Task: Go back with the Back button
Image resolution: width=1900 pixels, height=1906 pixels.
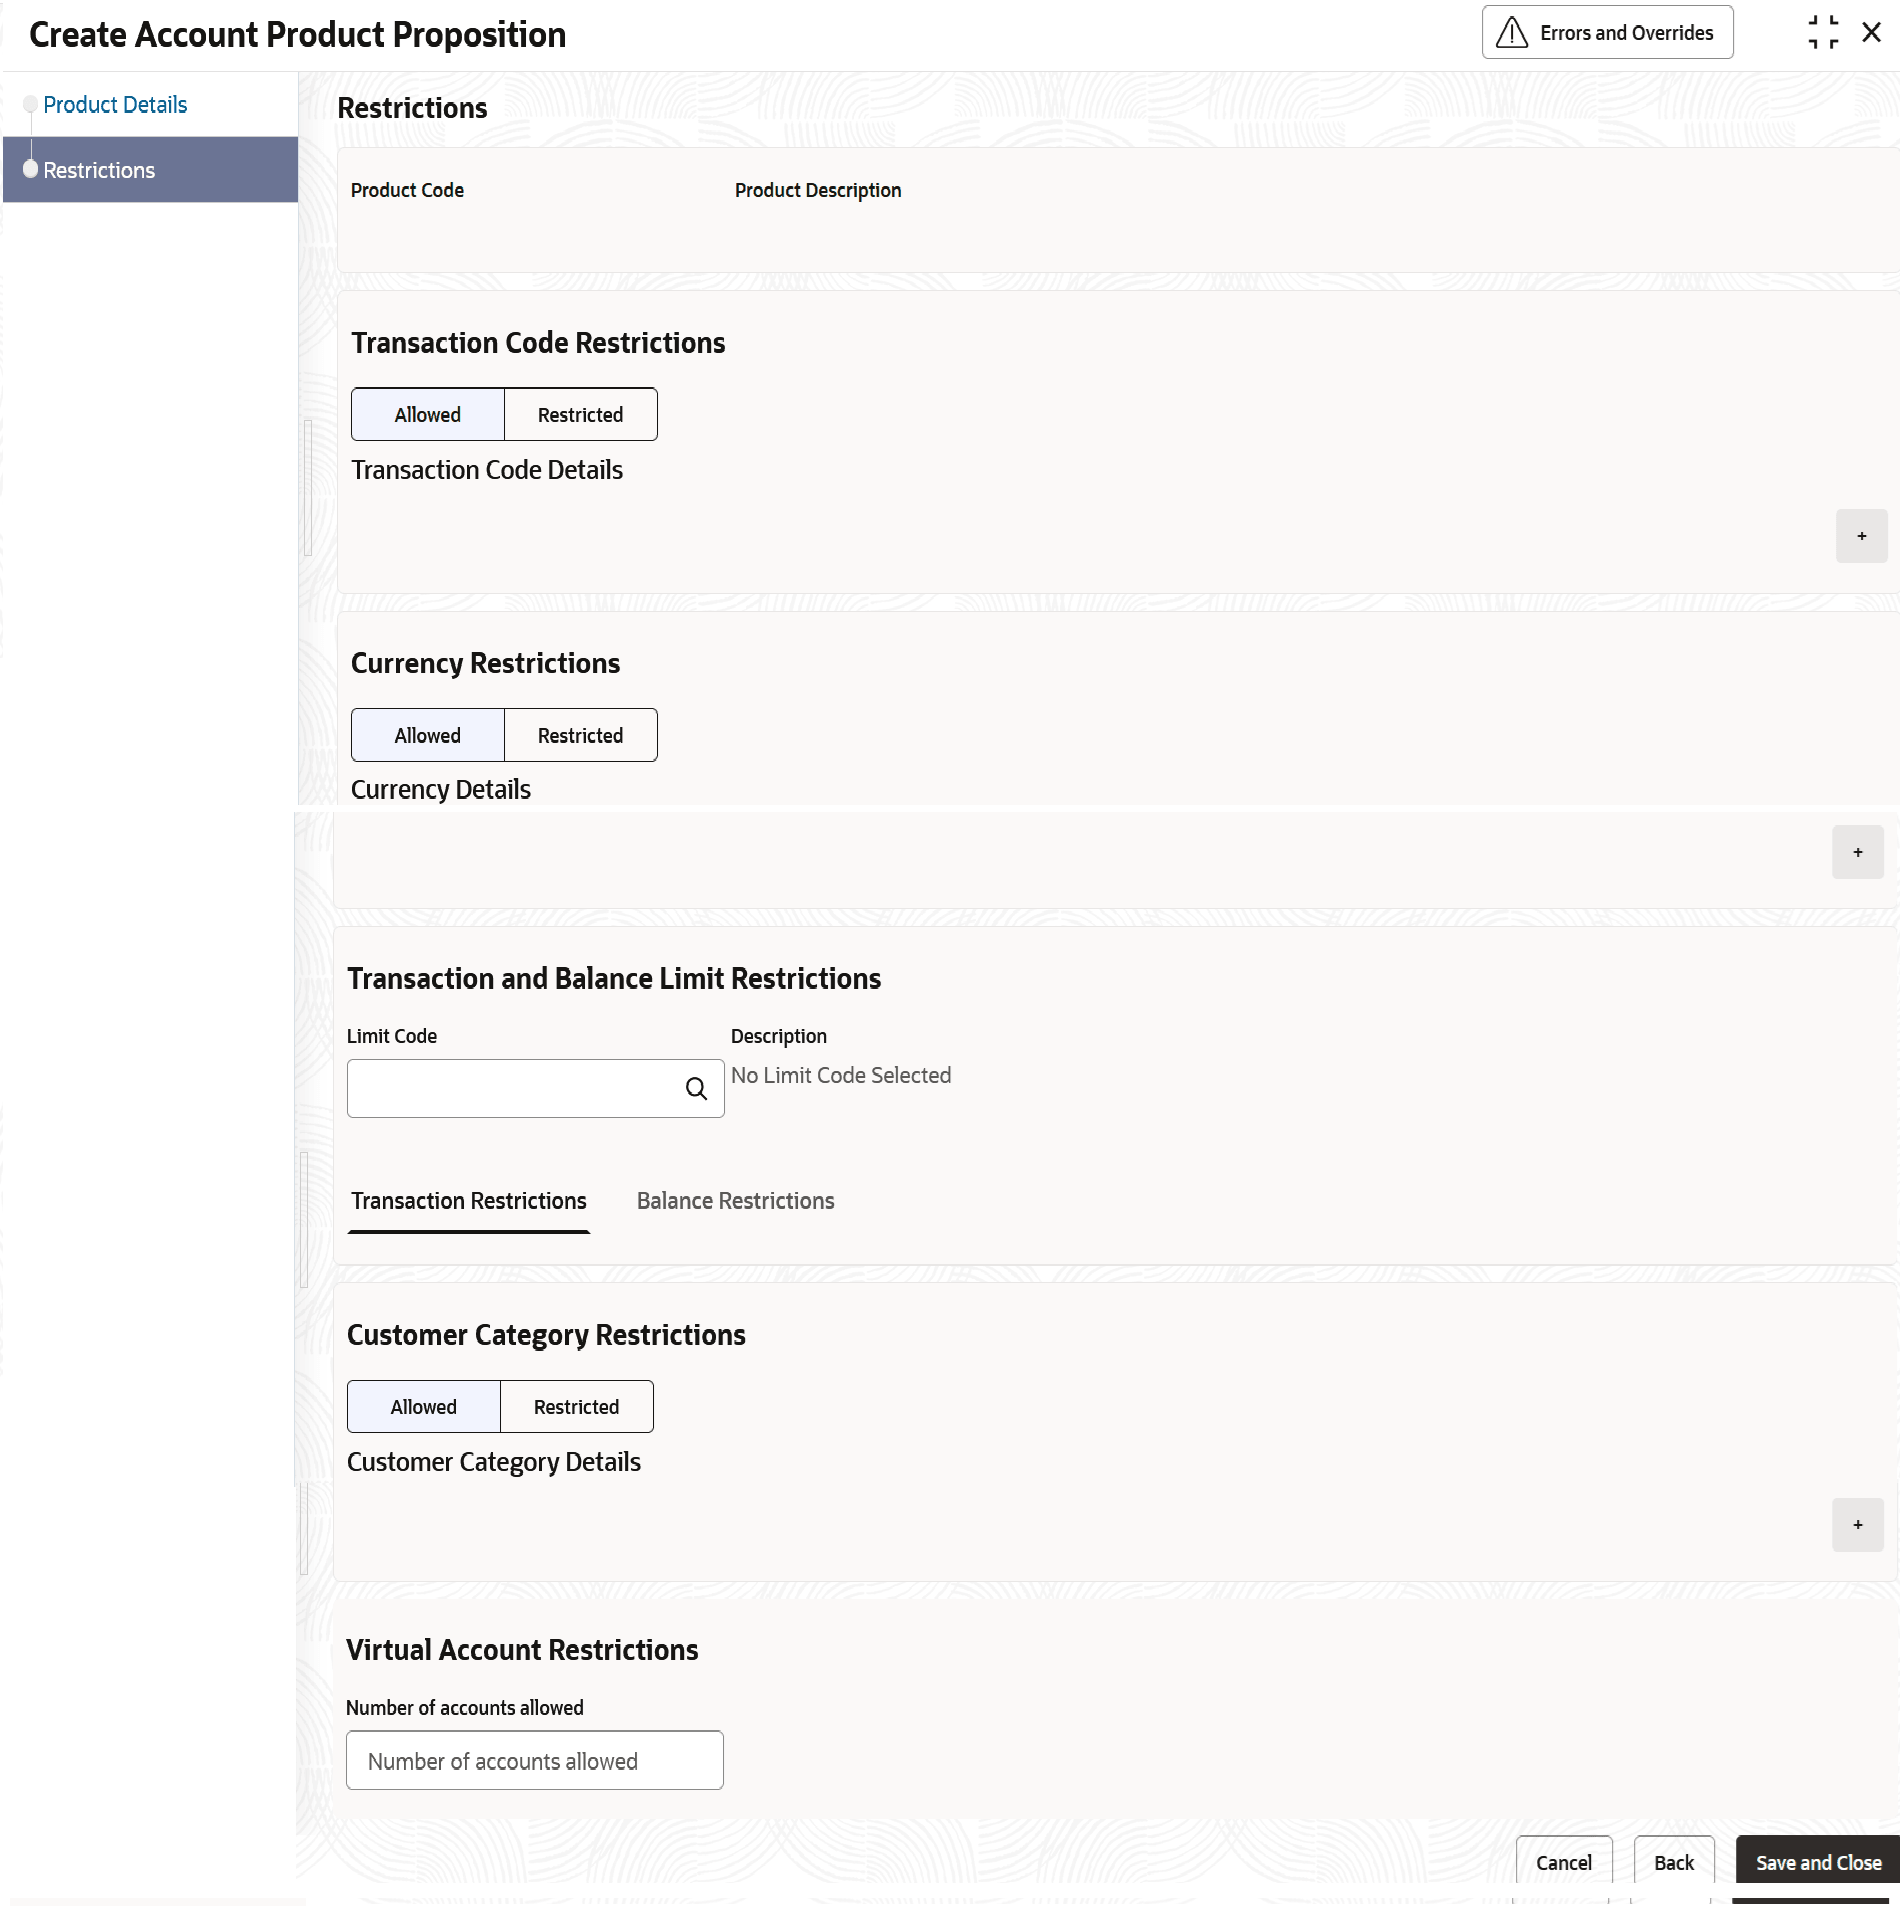Action: coord(1674,1862)
